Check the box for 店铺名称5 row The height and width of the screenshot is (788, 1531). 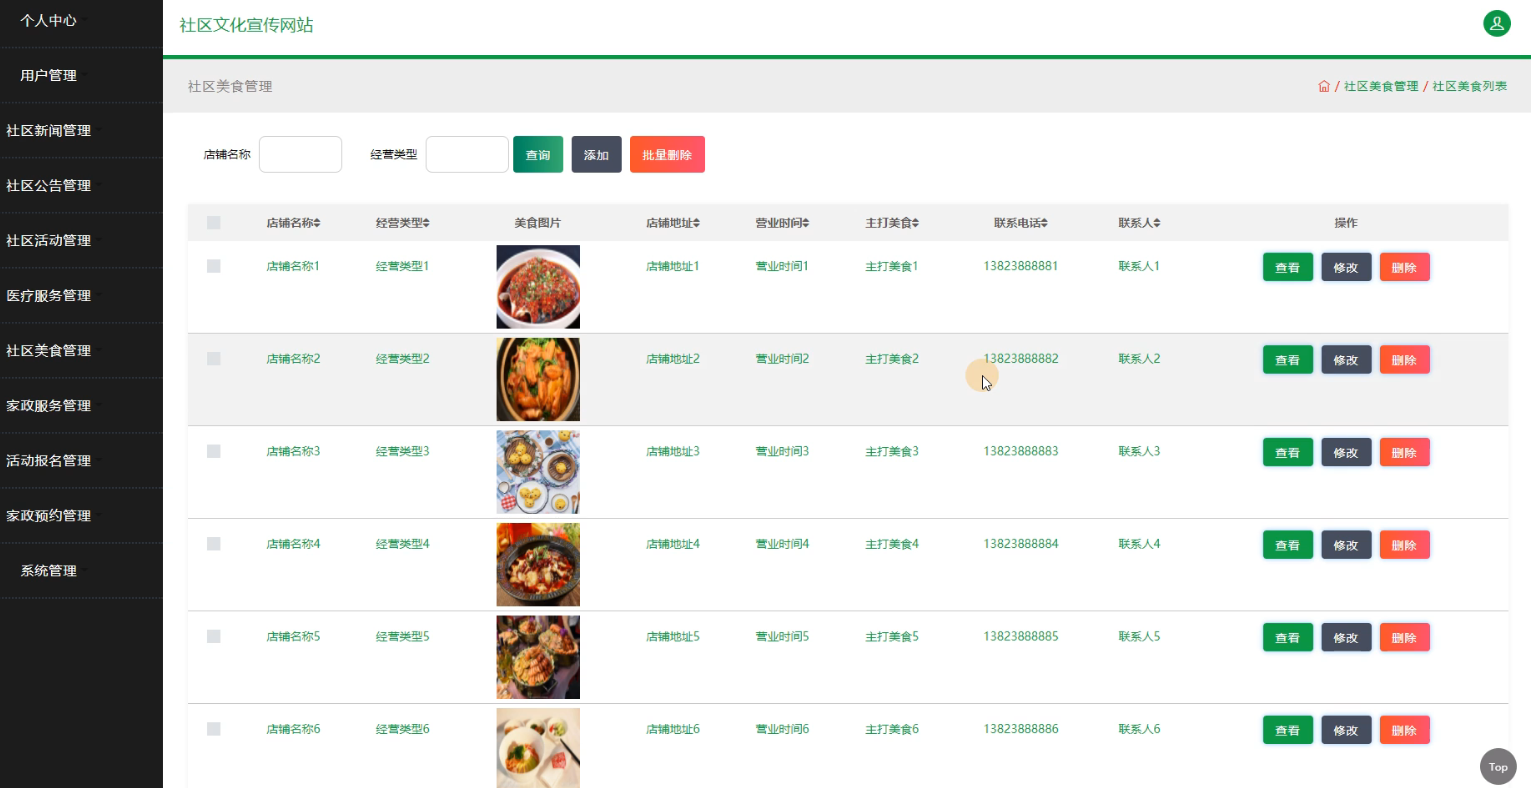(x=213, y=636)
